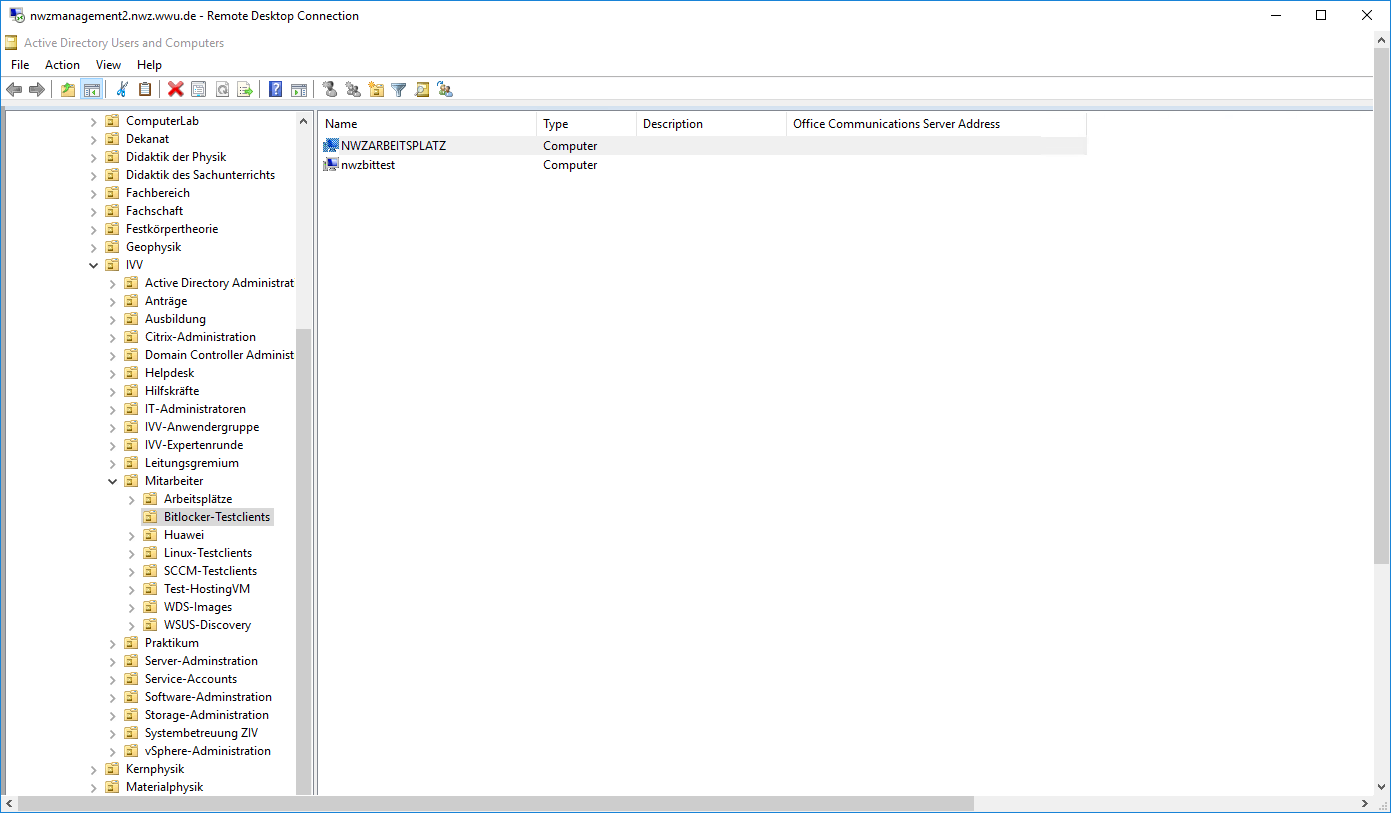Click the Create new user icon

point(330,90)
